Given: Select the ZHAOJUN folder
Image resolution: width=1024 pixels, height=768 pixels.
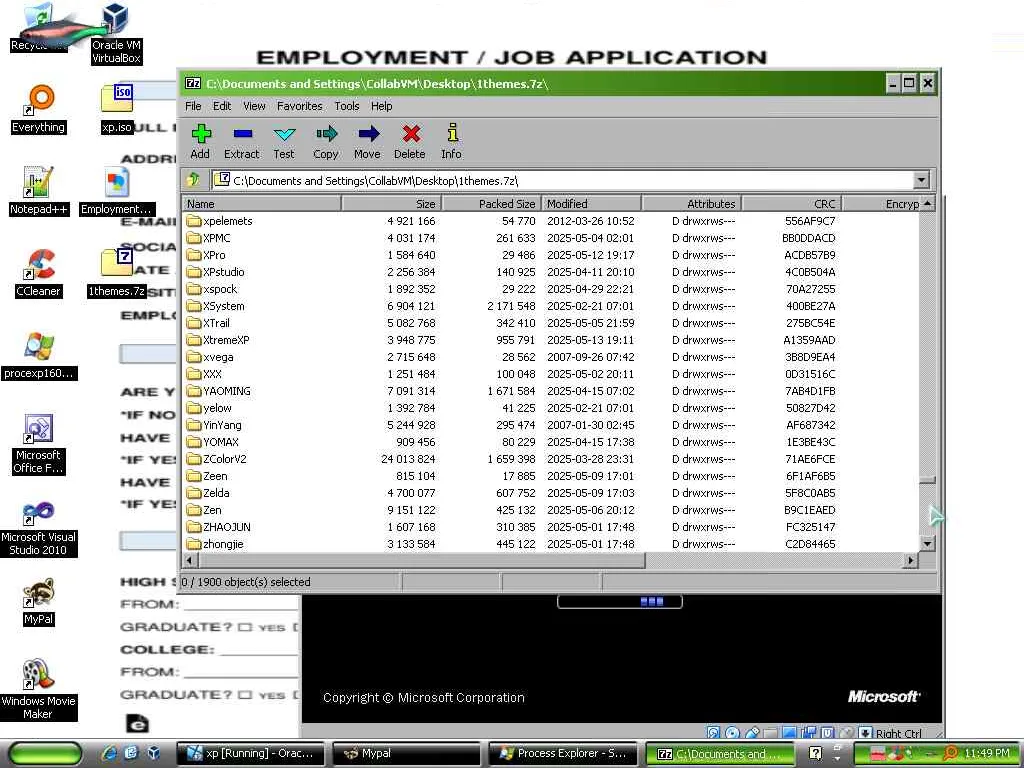Looking at the screenshot, I should pos(551,526).
